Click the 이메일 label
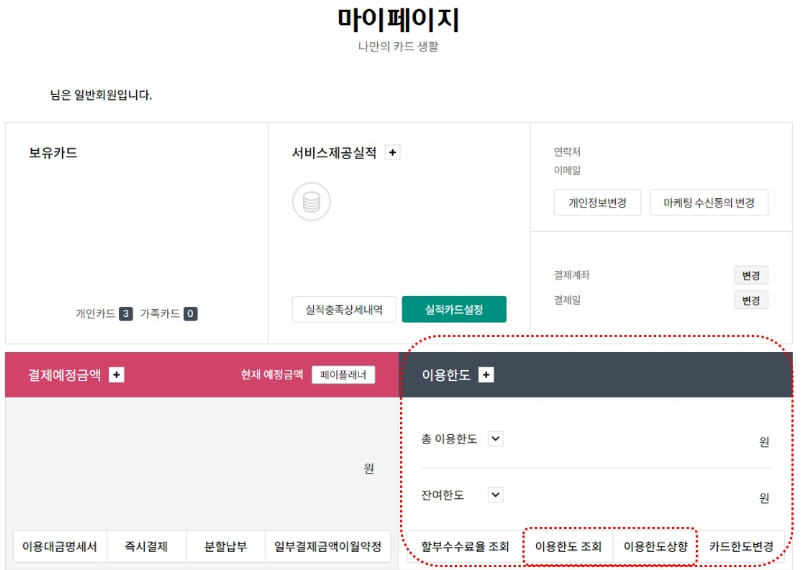The width and height of the screenshot is (802, 570). click(x=567, y=170)
